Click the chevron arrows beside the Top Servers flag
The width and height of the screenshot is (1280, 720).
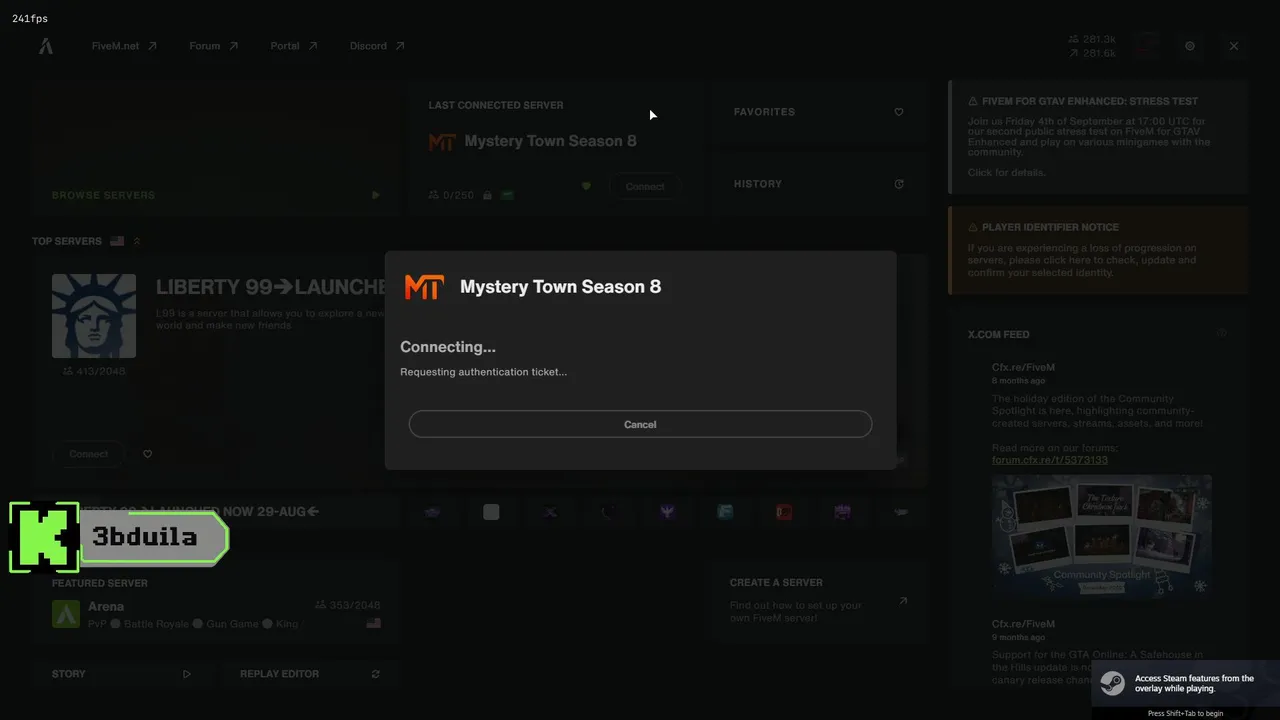[x=137, y=241]
